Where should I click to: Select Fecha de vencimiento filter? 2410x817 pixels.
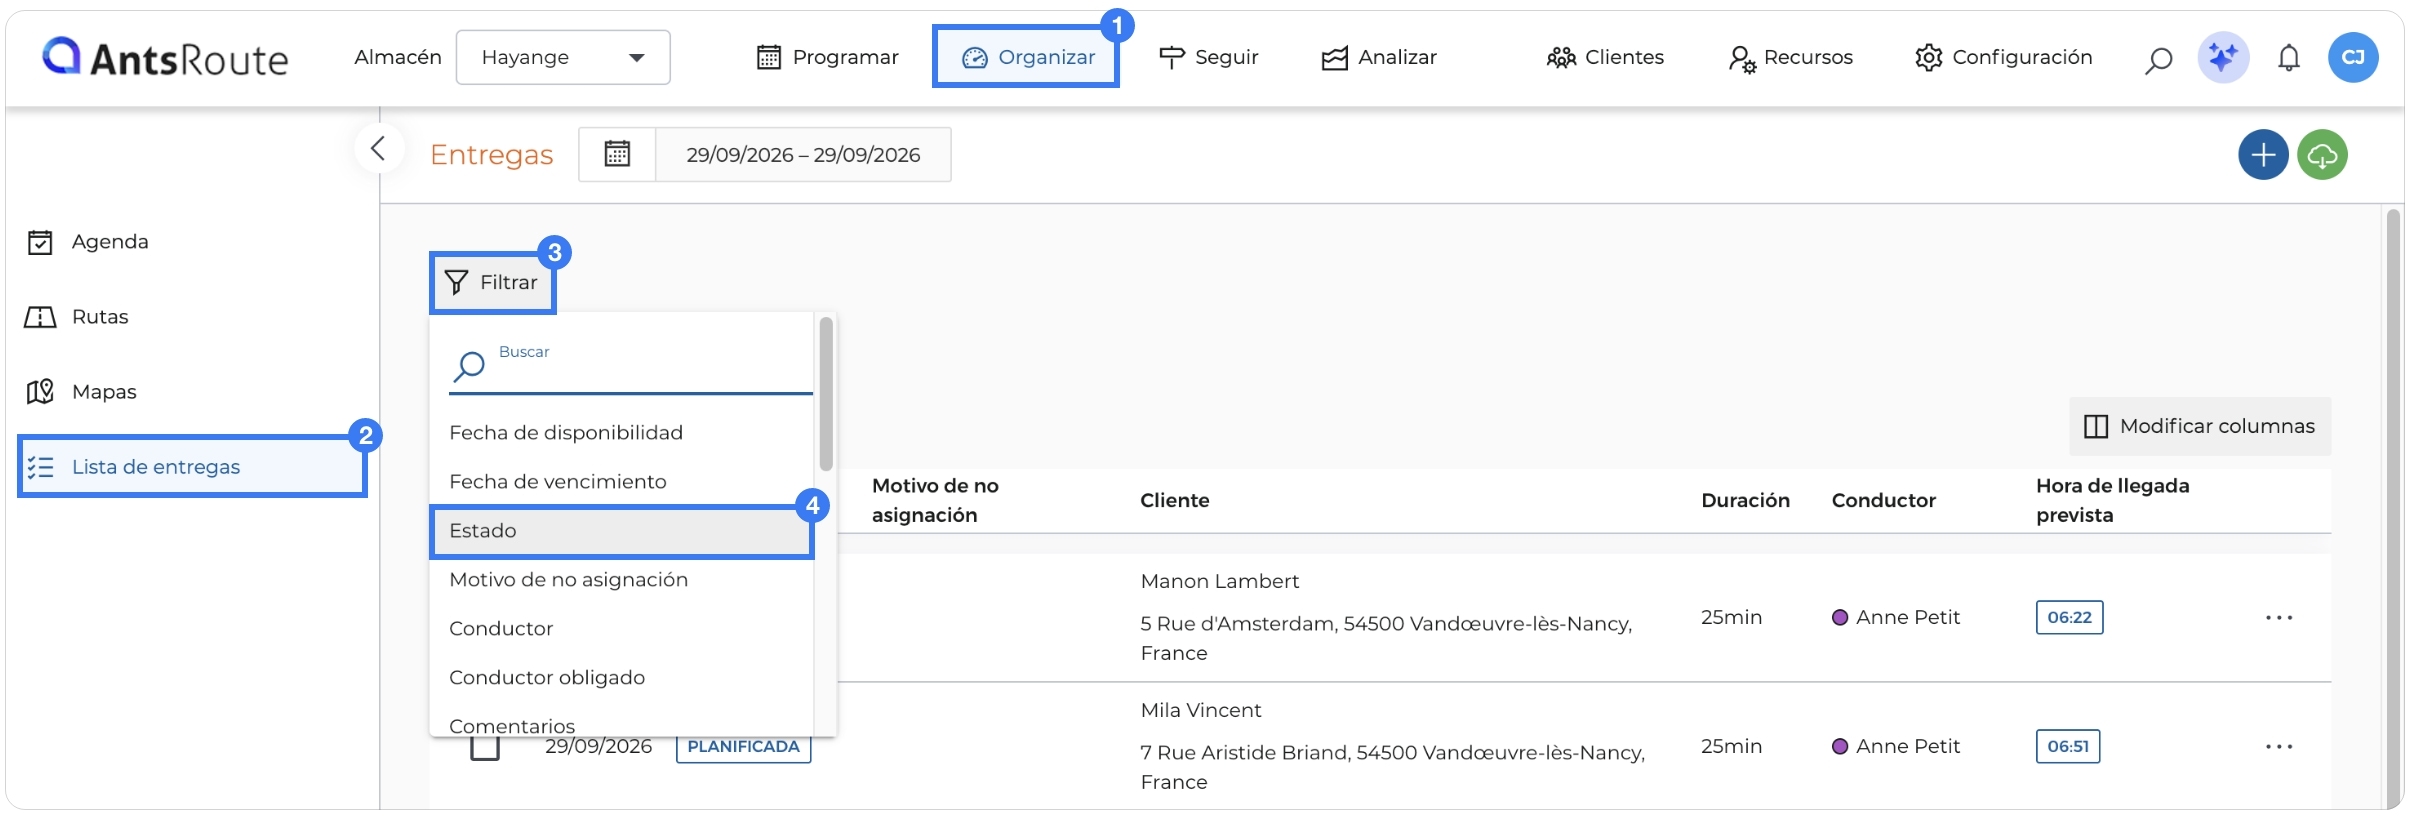tap(622, 482)
